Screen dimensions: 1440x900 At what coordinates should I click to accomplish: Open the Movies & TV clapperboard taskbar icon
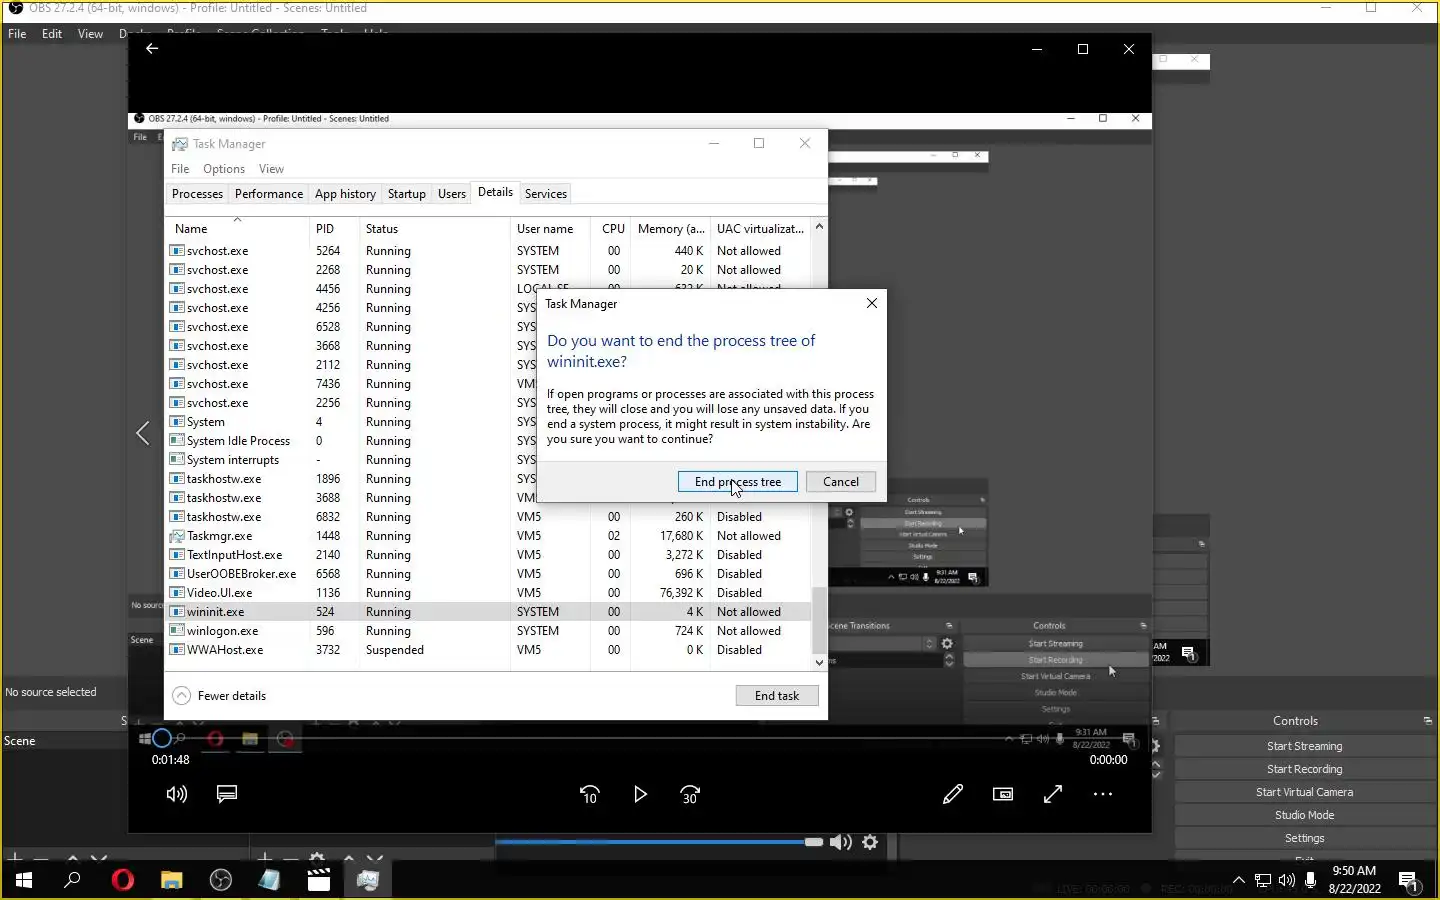(319, 880)
